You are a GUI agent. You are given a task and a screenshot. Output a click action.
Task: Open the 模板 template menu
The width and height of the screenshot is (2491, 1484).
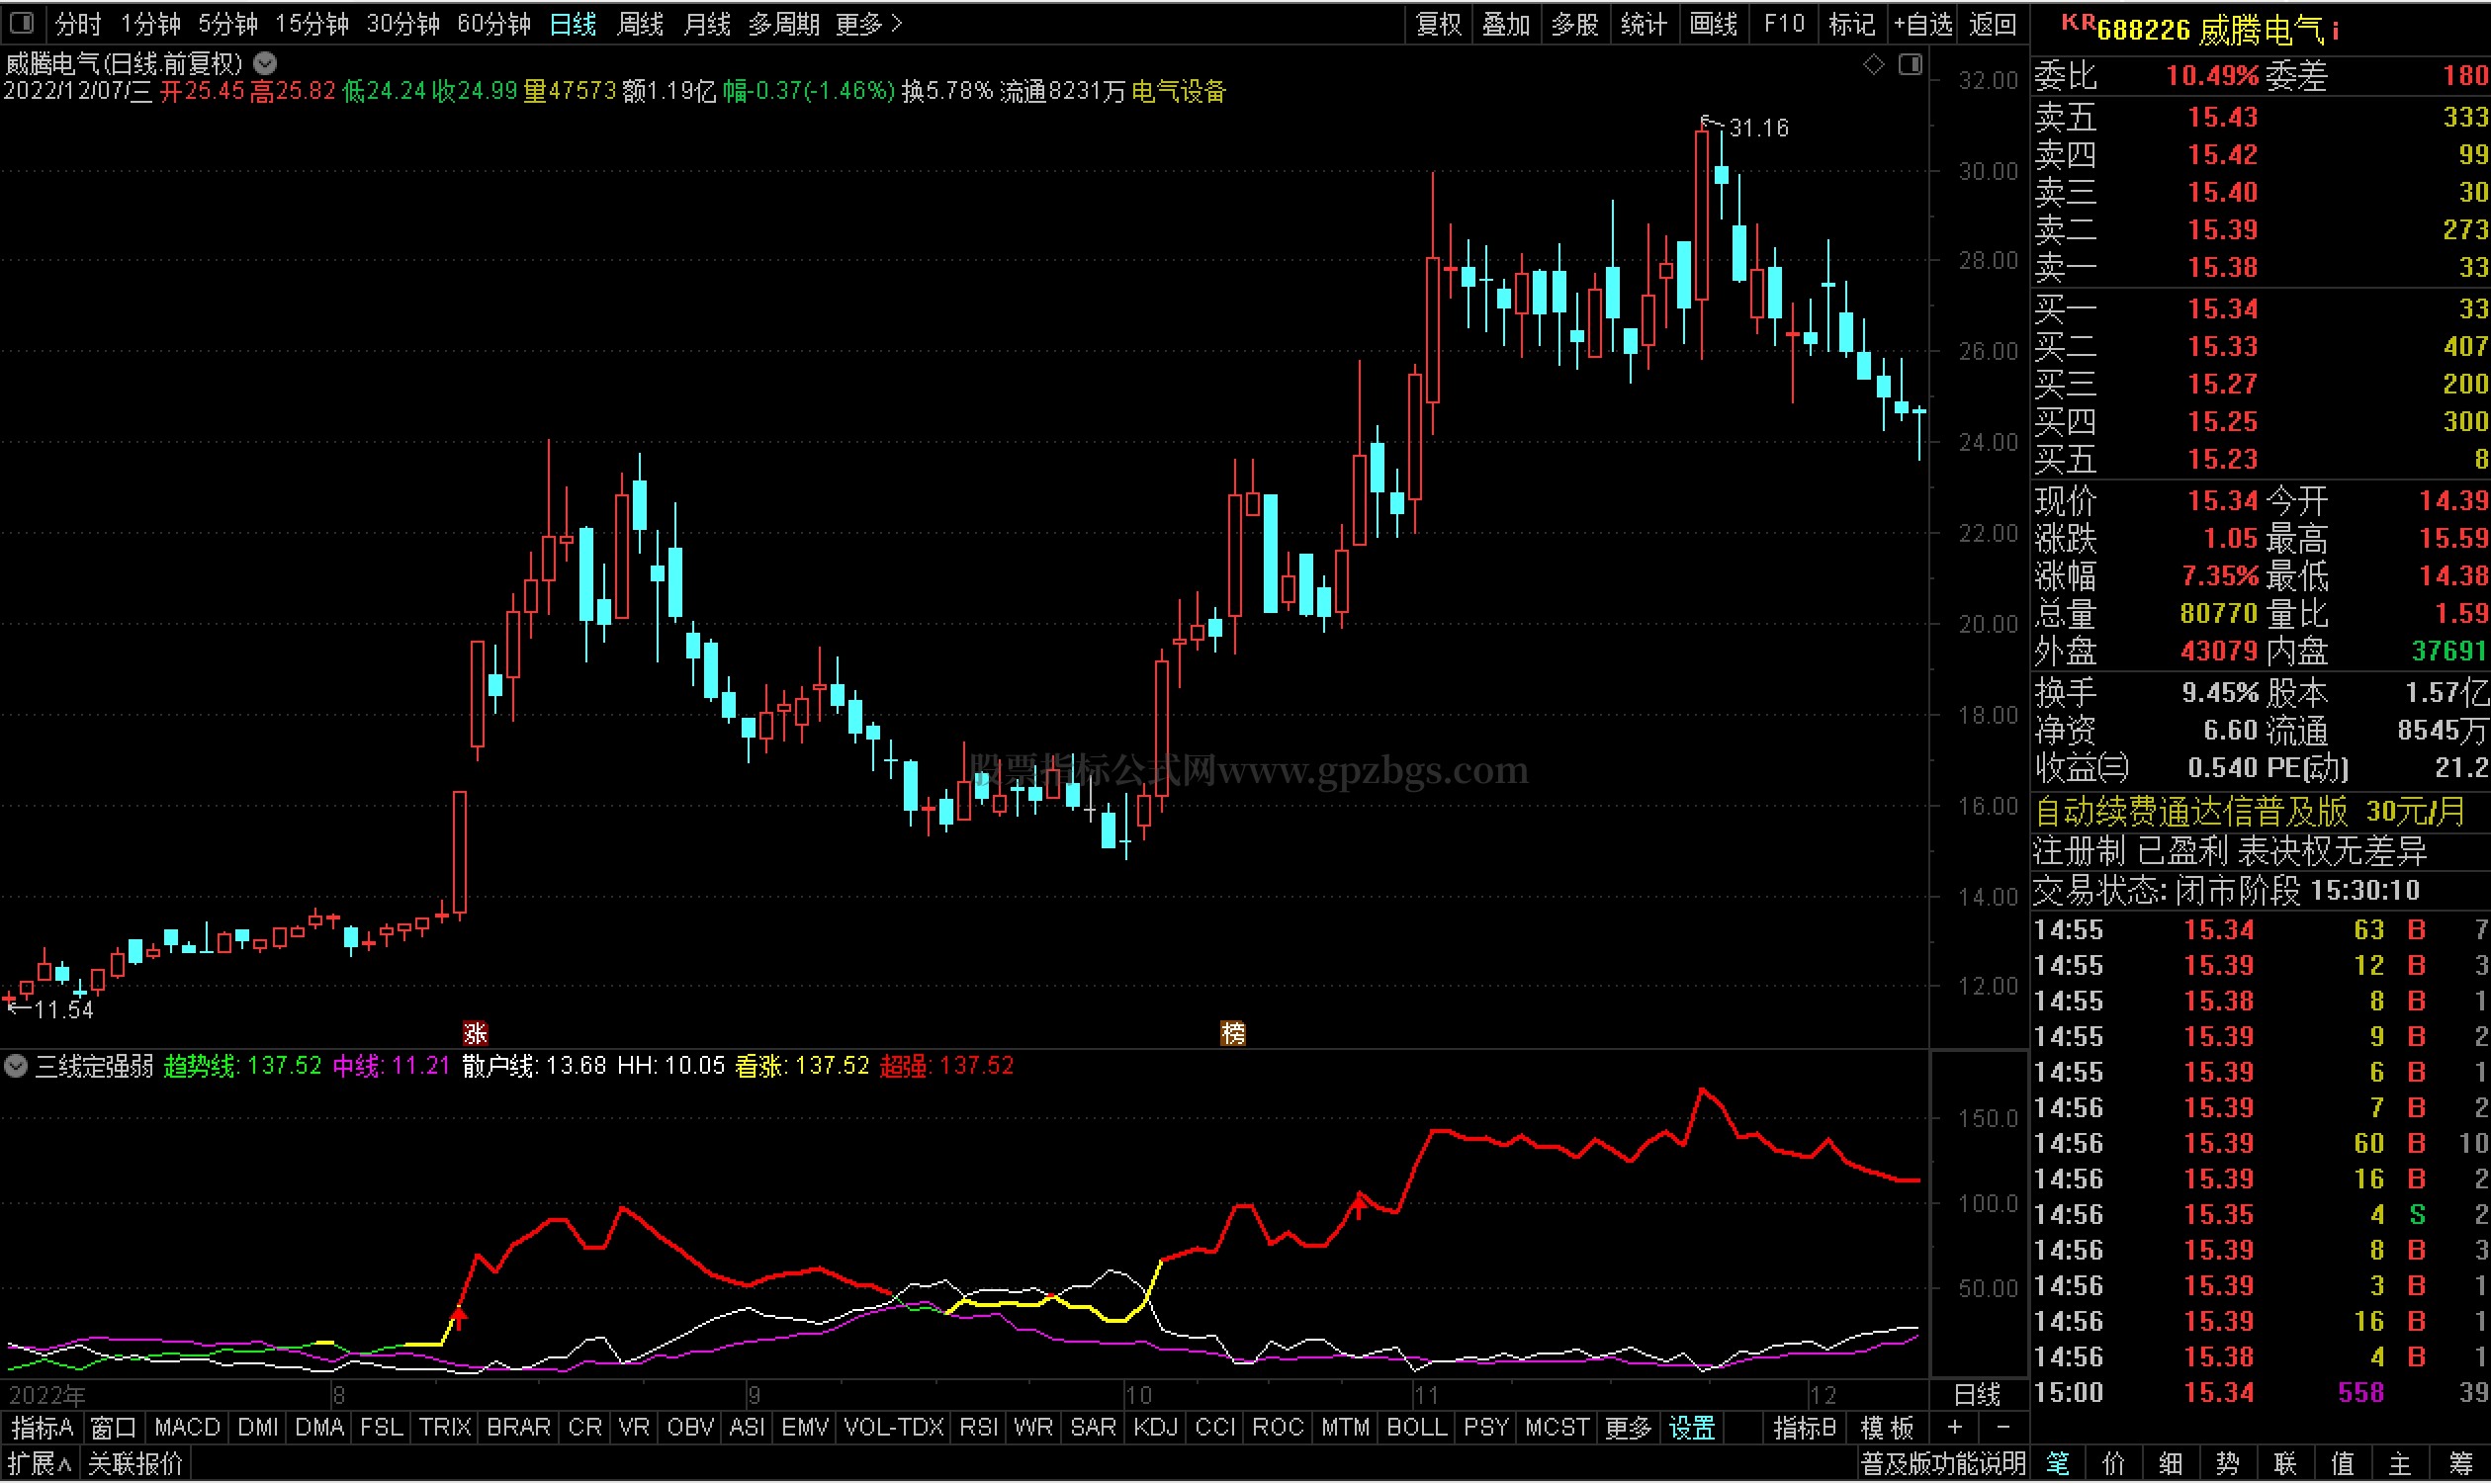coord(1887,1428)
